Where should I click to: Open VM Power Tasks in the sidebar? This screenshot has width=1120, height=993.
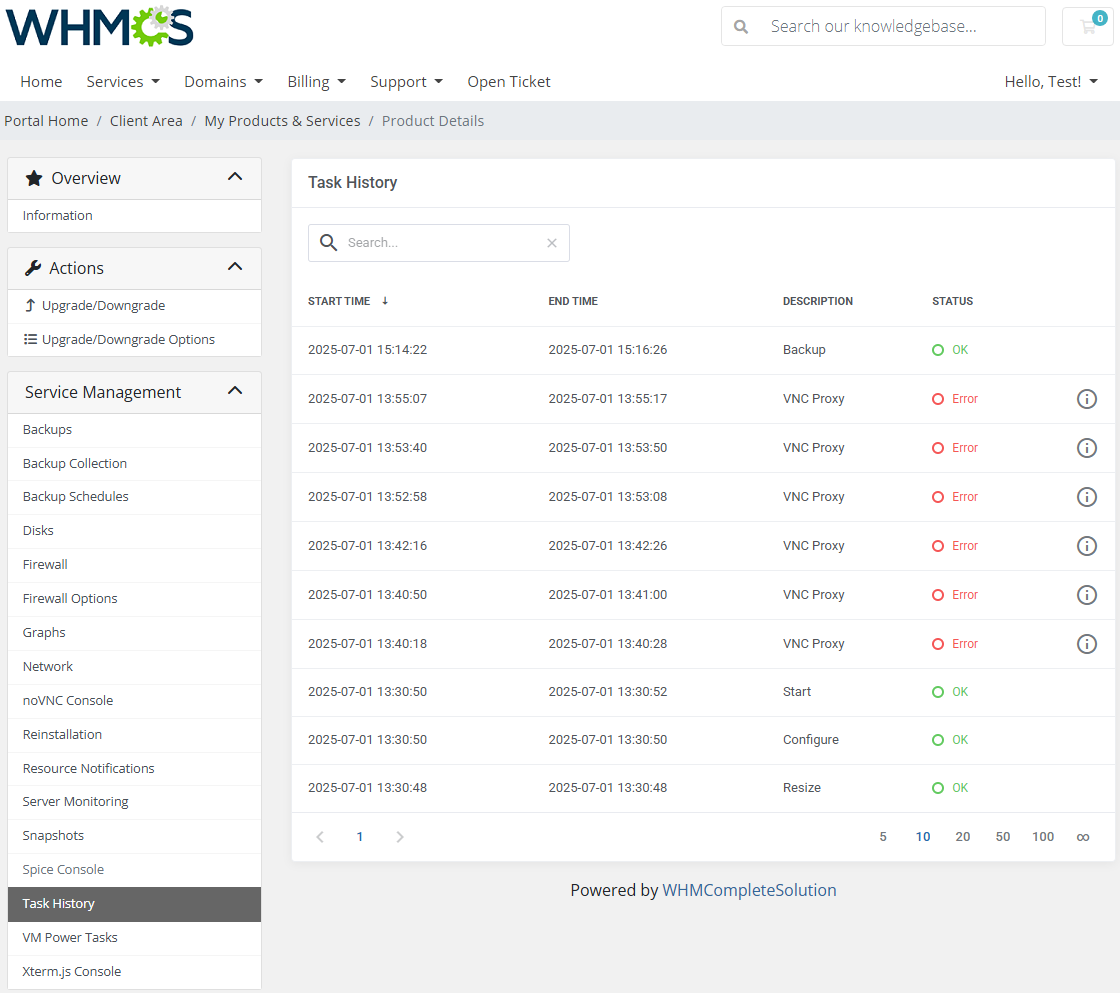tap(134, 938)
